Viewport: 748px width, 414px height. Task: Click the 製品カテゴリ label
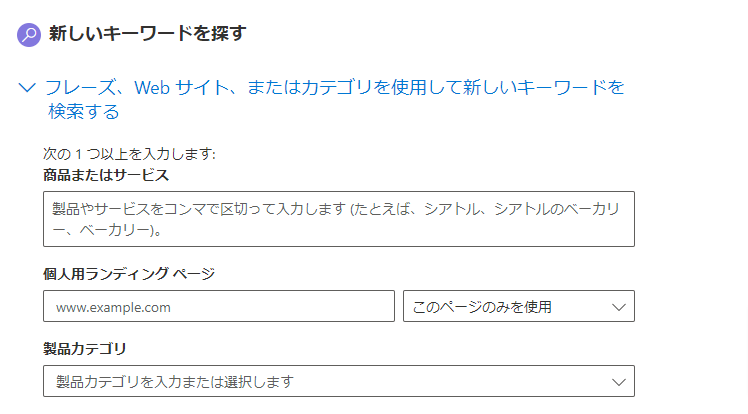[85, 348]
